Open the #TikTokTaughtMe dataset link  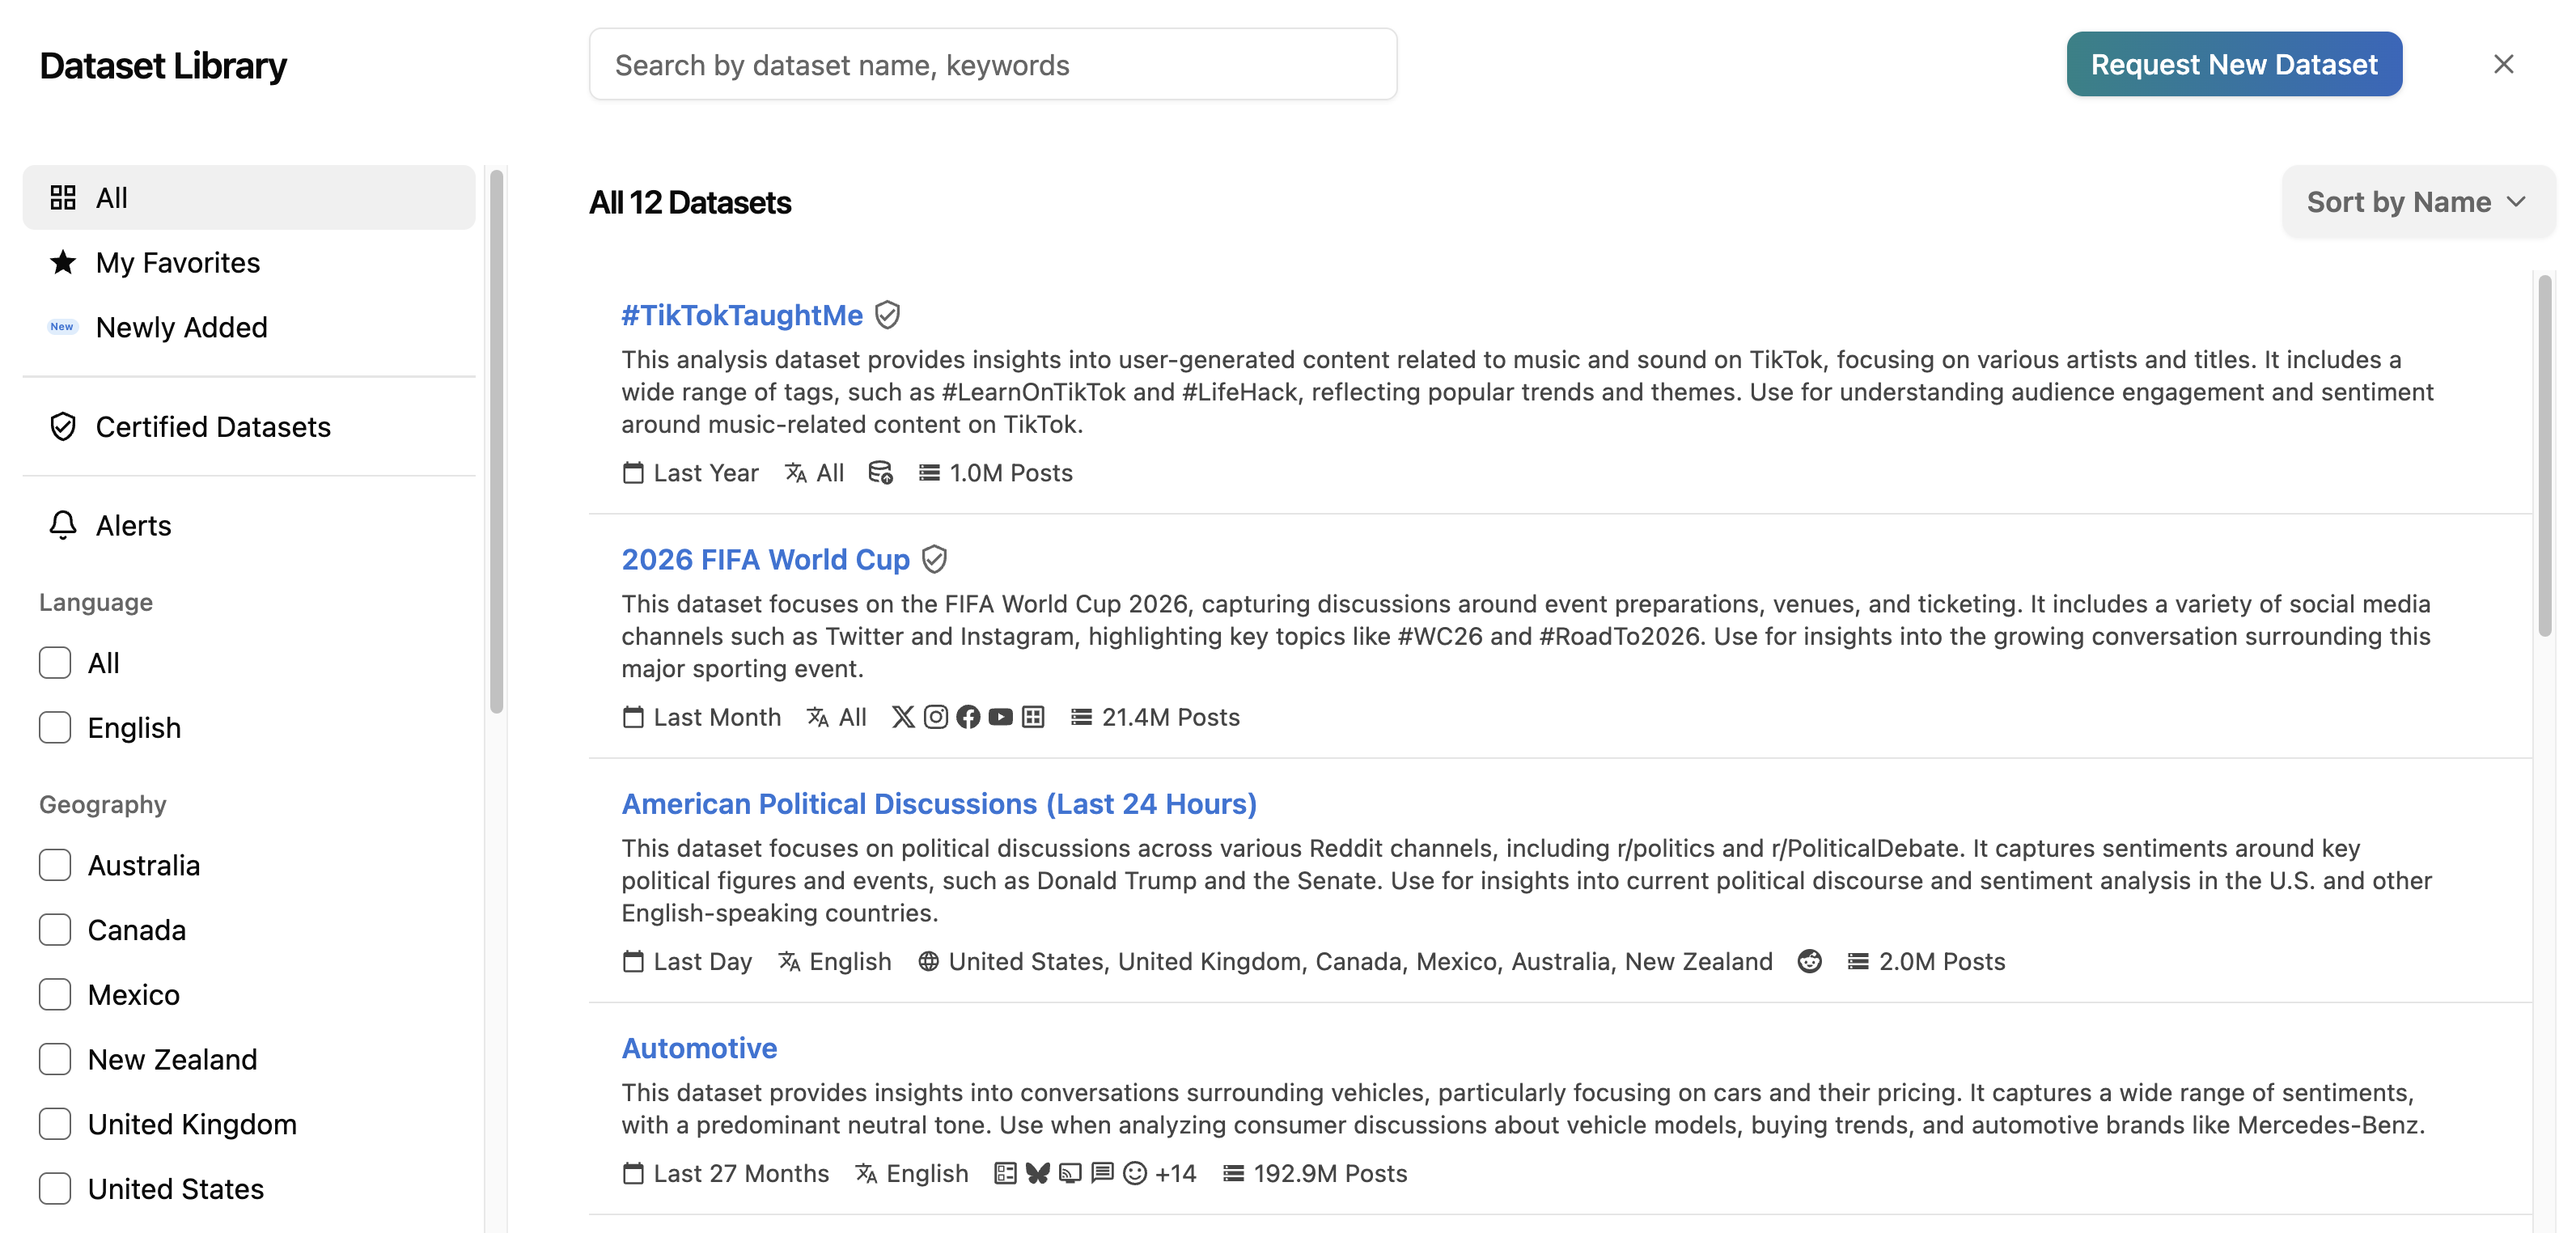pyautogui.click(x=742, y=315)
